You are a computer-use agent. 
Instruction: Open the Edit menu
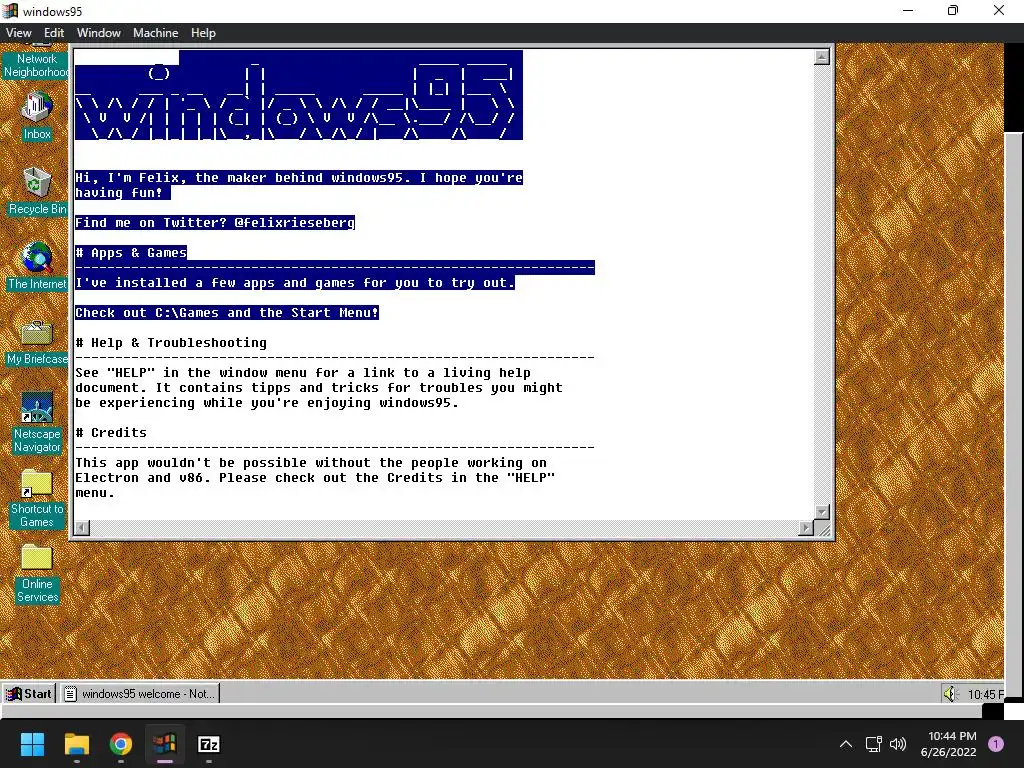[x=54, y=33]
